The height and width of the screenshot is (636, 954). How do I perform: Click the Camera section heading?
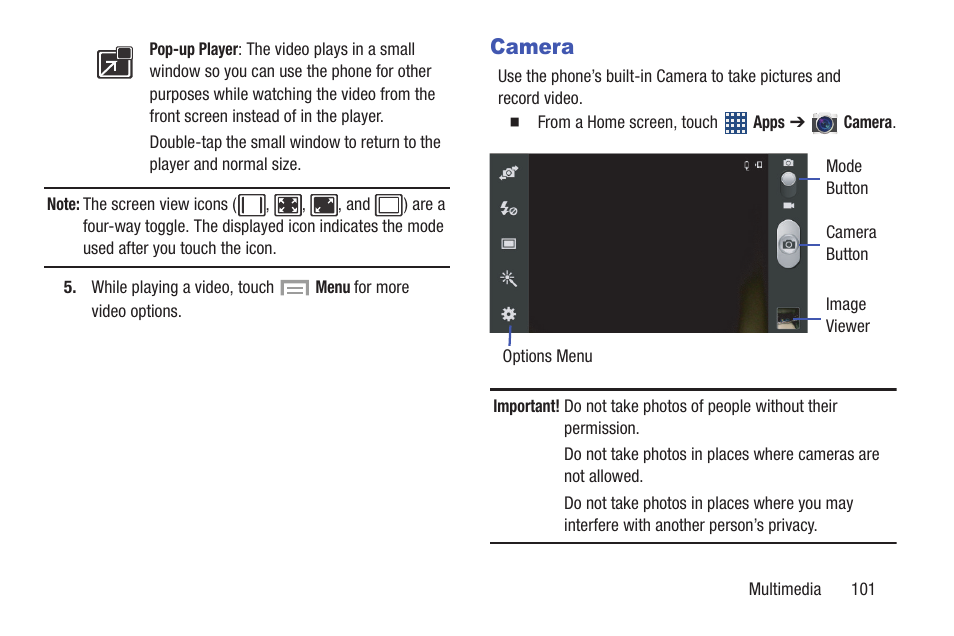(532, 47)
